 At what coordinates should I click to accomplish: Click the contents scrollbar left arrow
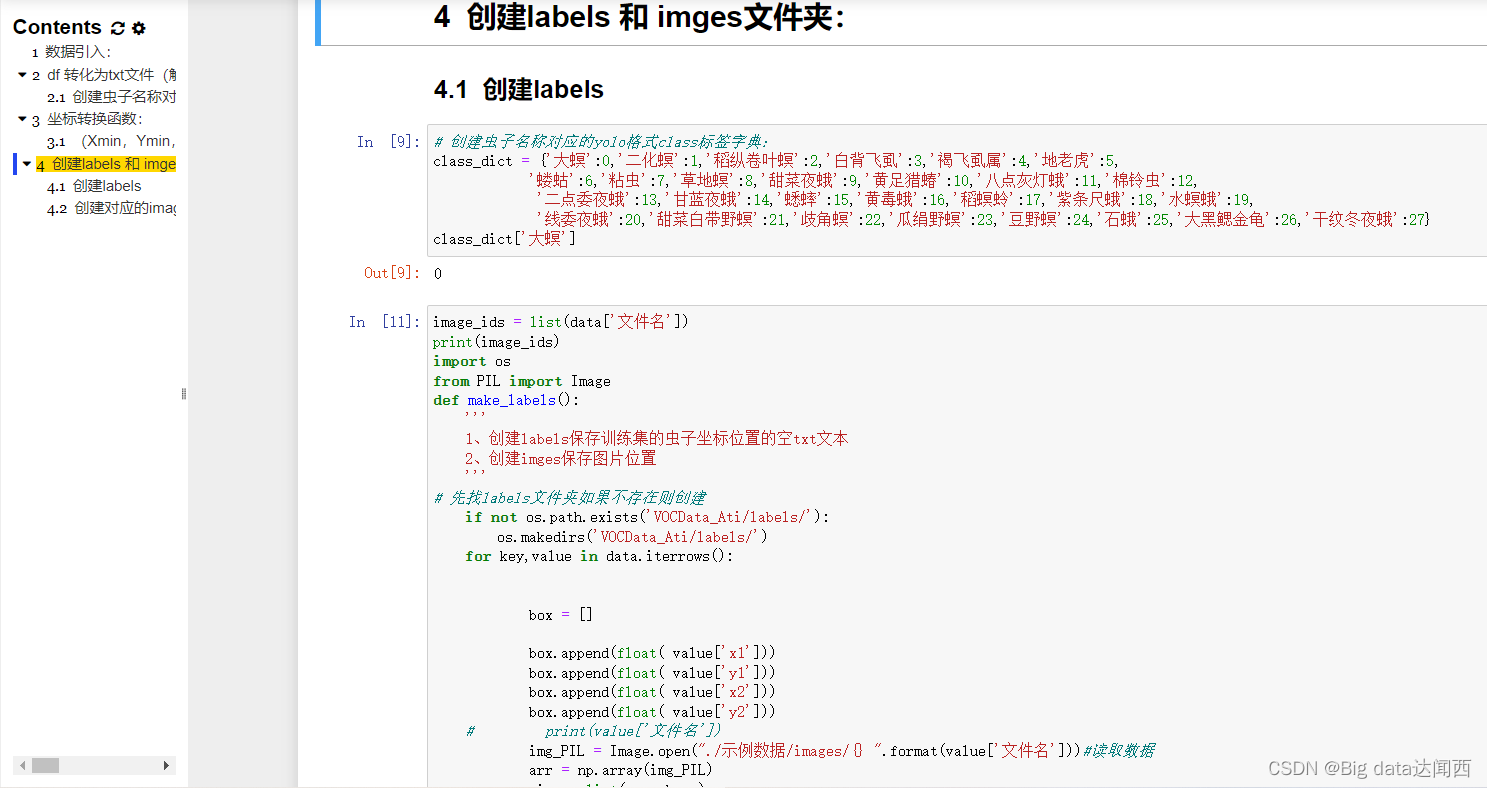[x=22, y=766]
